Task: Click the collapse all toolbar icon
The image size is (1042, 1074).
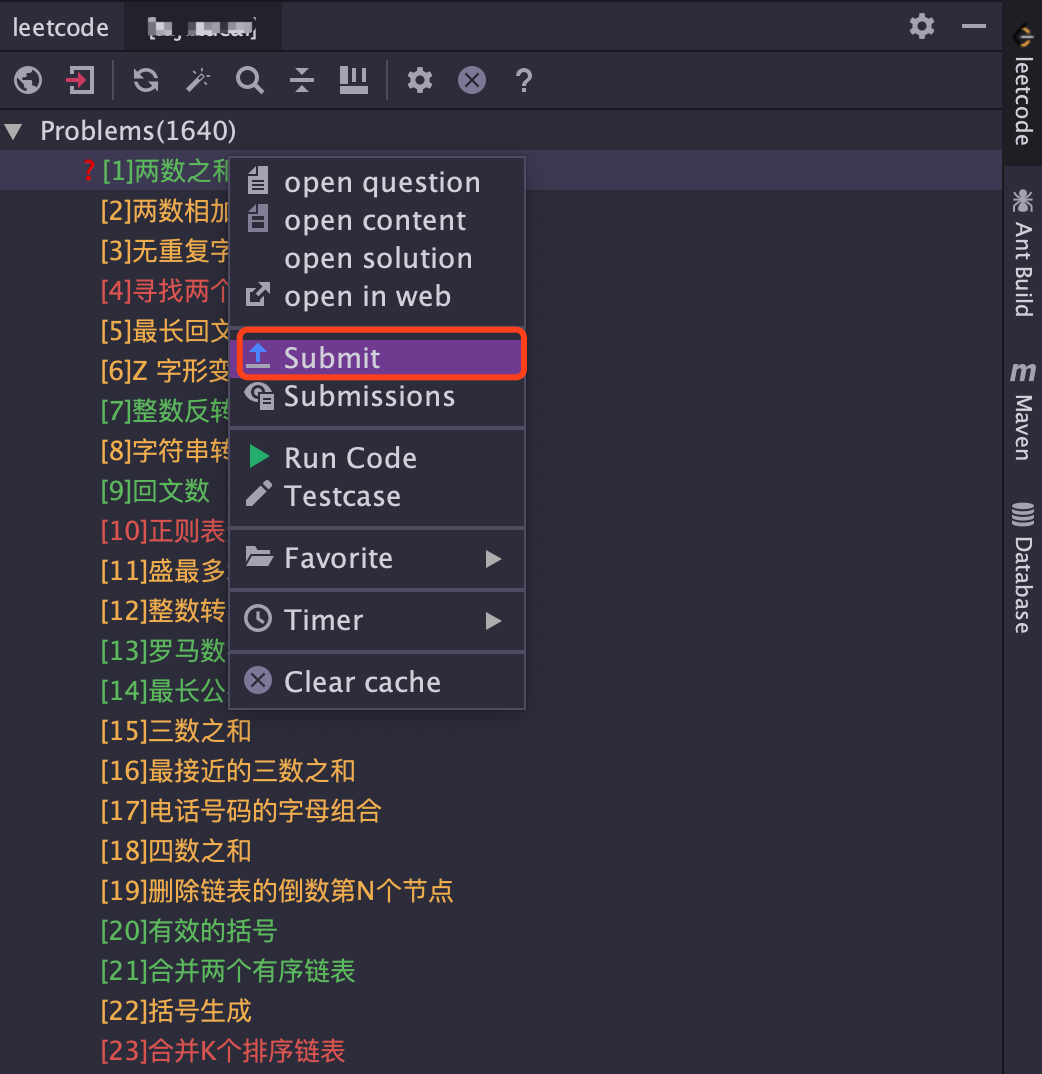Action: click(x=302, y=80)
